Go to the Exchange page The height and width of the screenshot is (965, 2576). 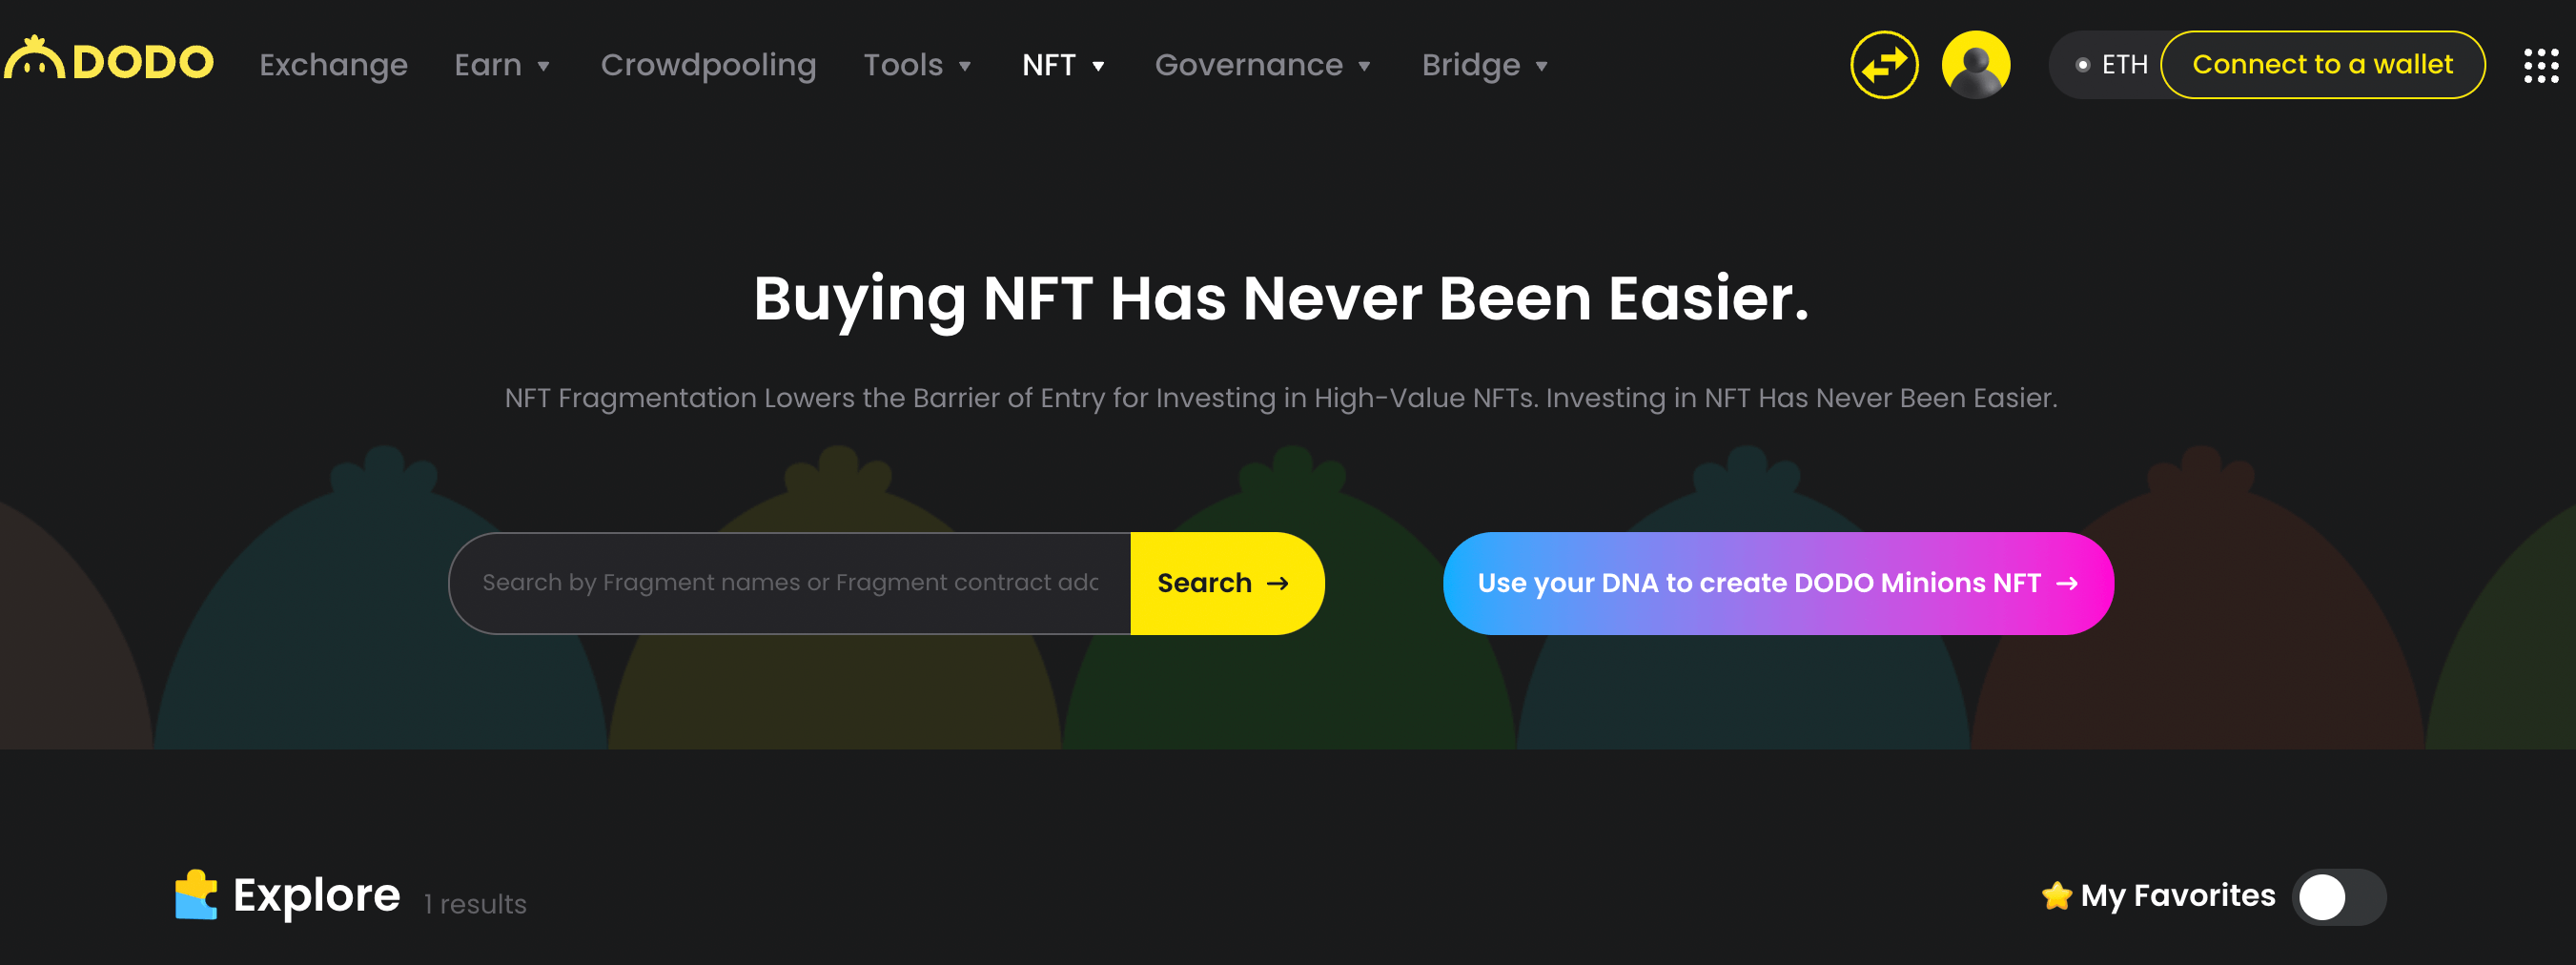coord(333,65)
